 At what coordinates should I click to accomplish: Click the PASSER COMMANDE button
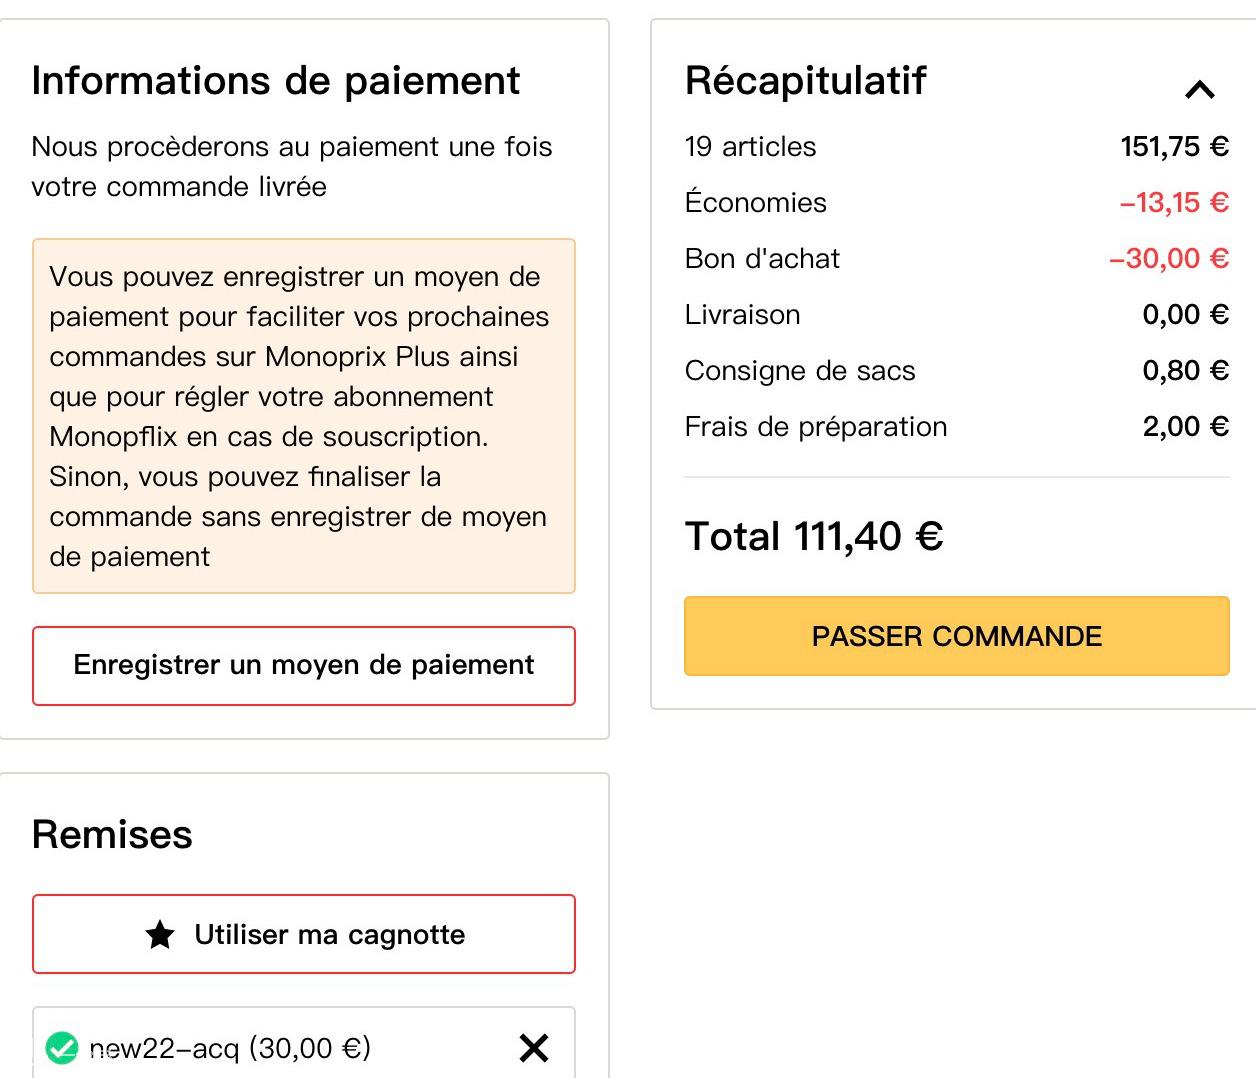(956, 636)
